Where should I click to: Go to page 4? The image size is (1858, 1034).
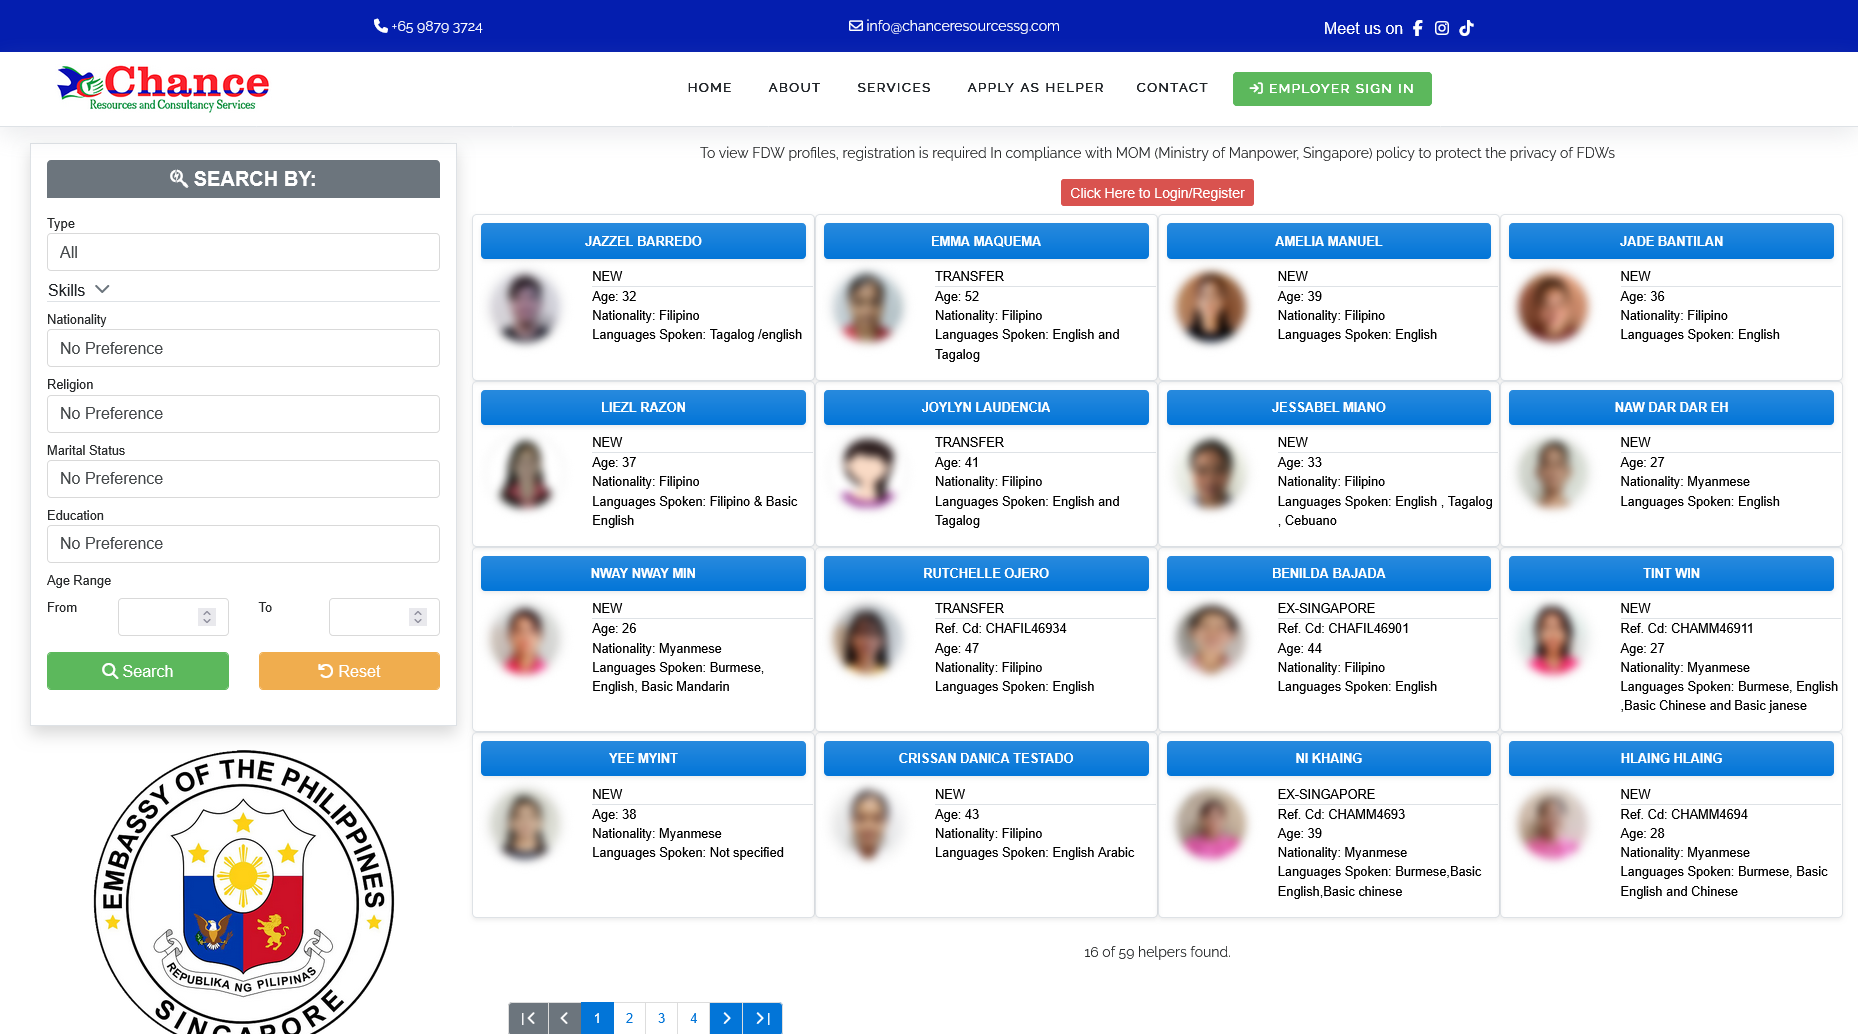[693, 1018]
